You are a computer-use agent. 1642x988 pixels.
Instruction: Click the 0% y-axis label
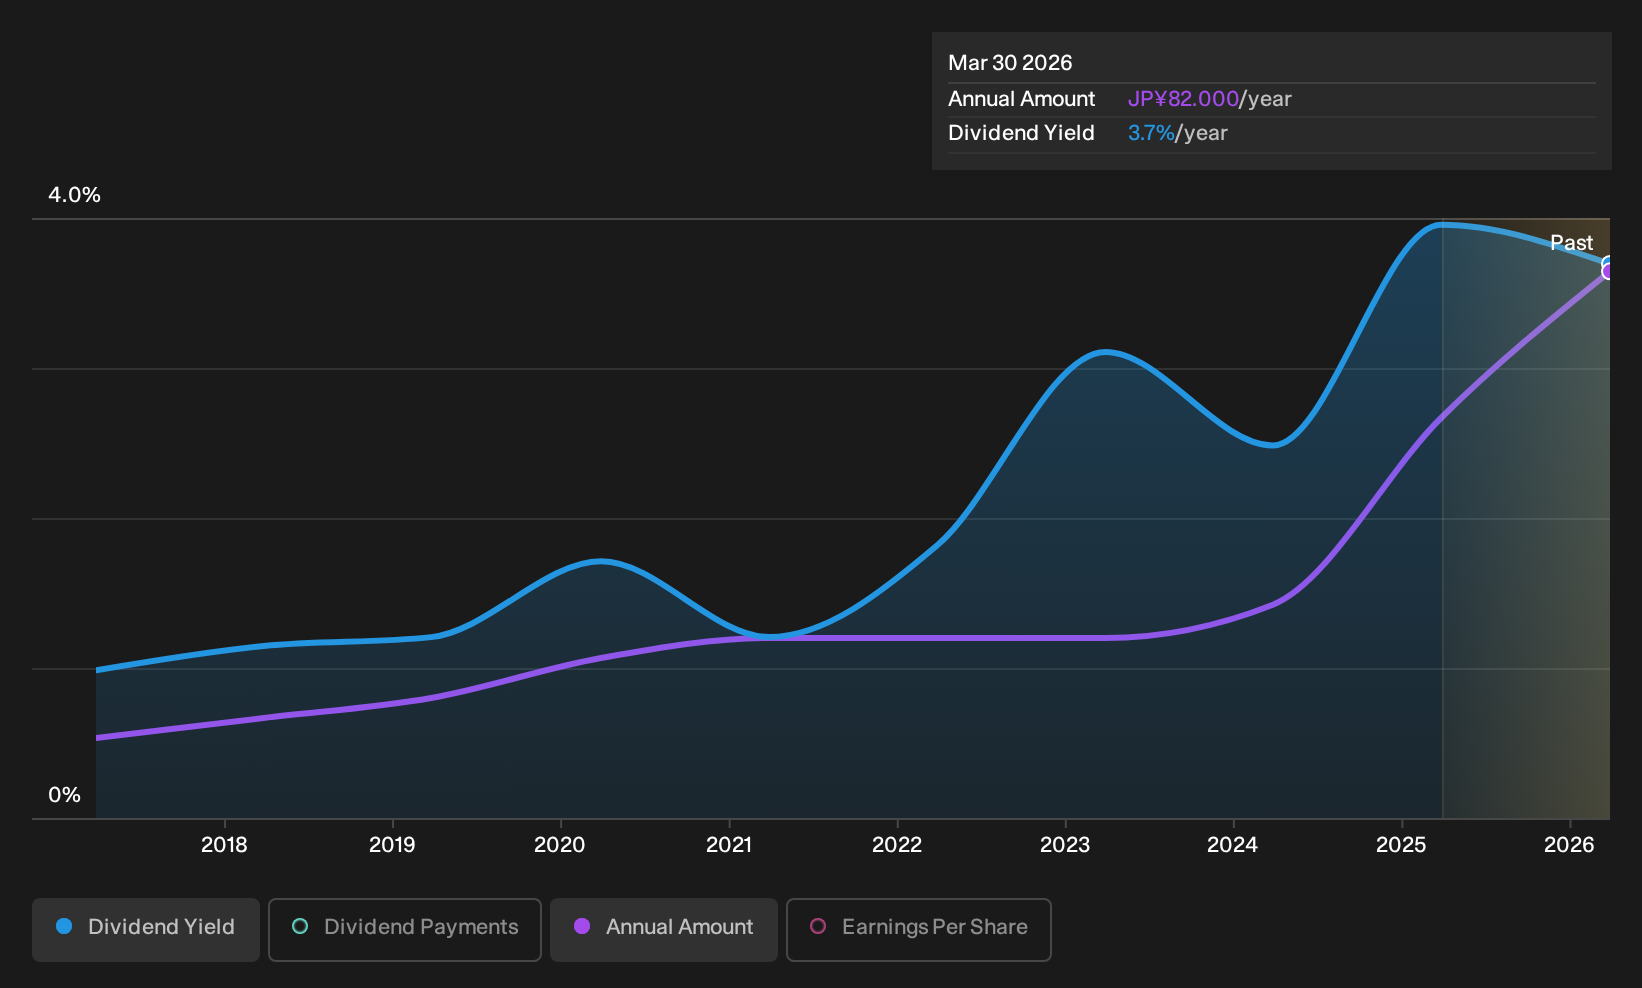(65, 795)
